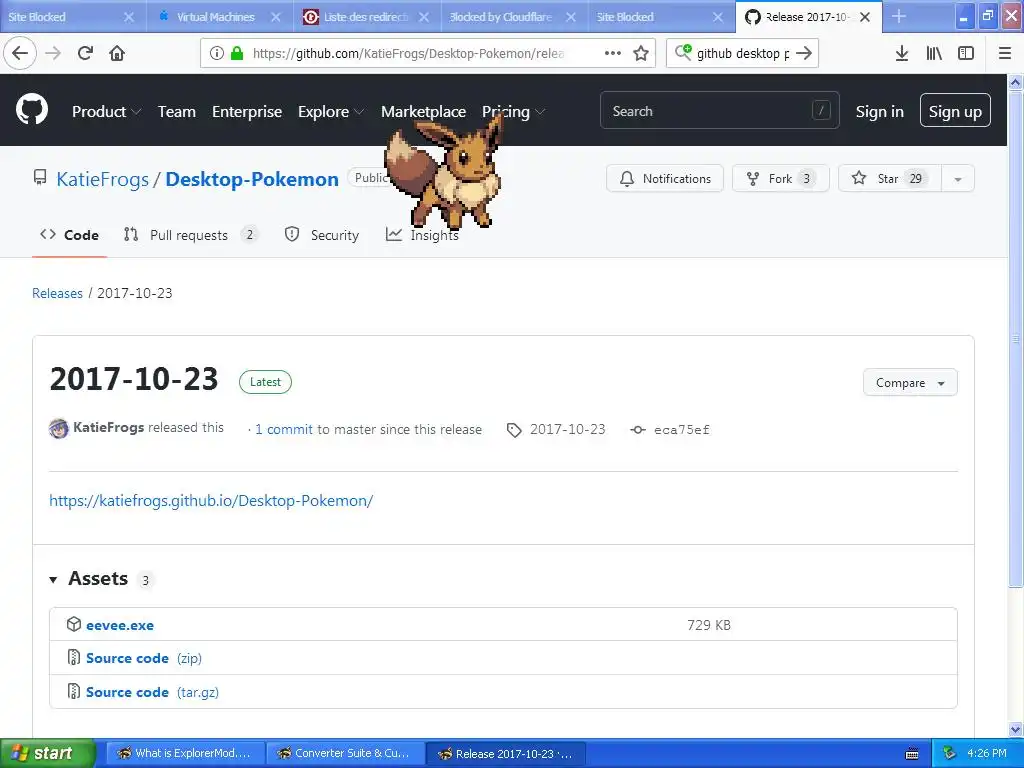
Task: Open page actions three-dot menu
Action: pos(613,53)
